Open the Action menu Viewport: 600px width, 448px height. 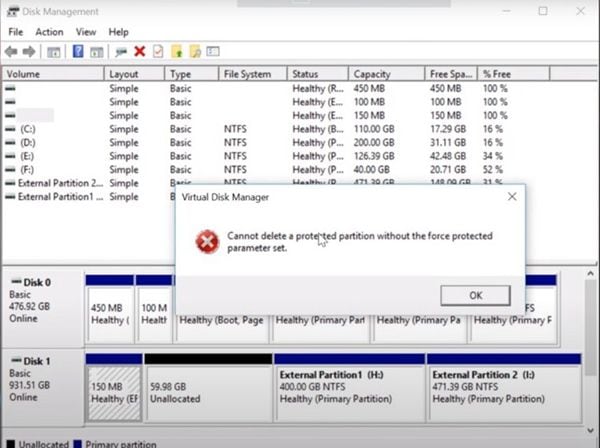pyautogui.click(x=49, y=32)
